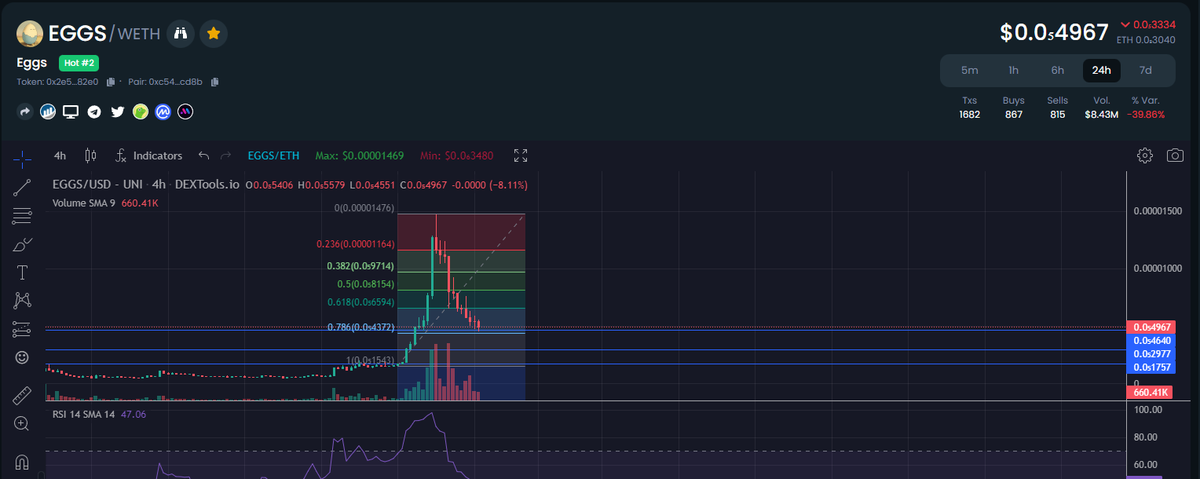Select the crosshair cursor tool
The image size is (1200, 479).
22,158
